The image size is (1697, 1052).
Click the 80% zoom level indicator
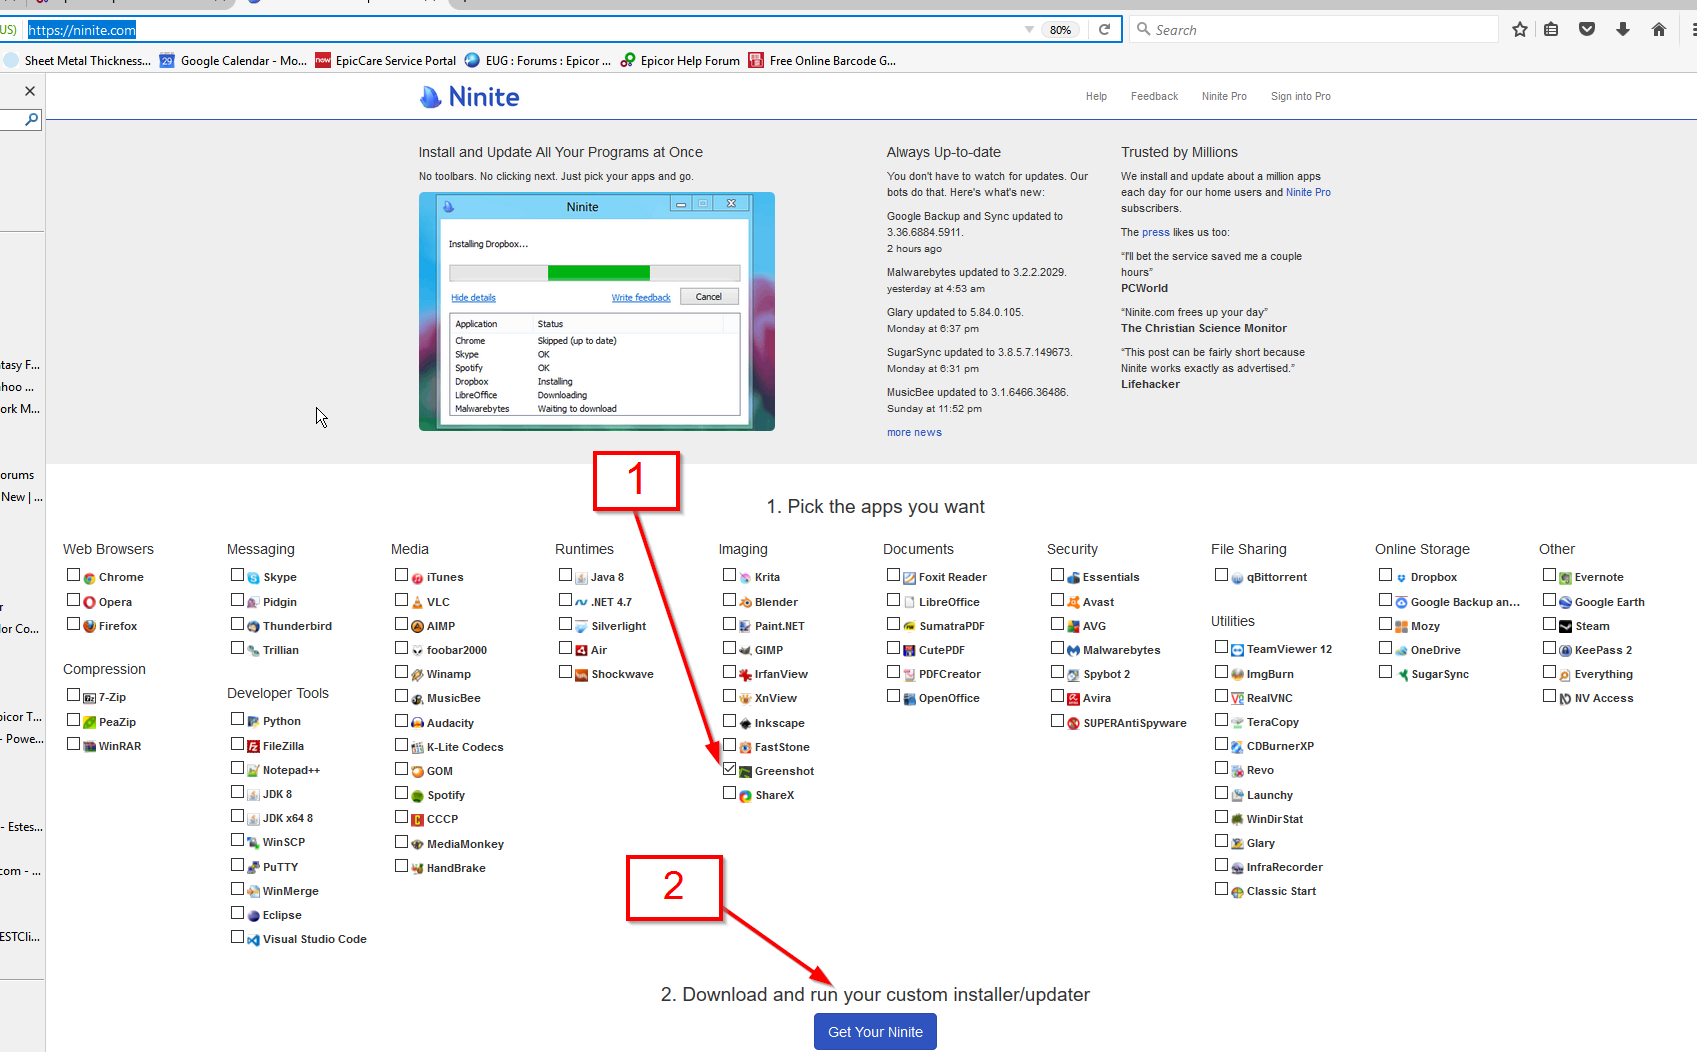(1061, 30)
